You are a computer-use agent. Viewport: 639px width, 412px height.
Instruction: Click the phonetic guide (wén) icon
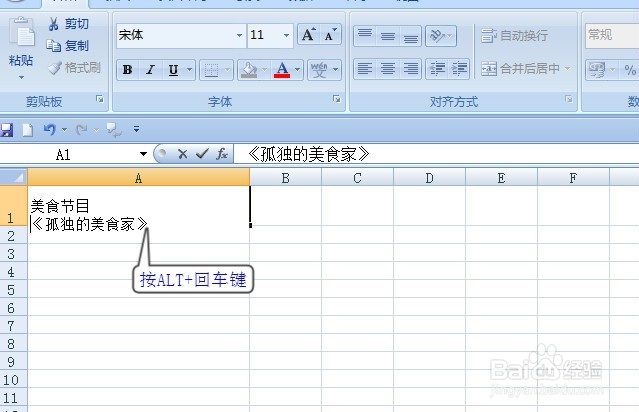tap(319, 70)
